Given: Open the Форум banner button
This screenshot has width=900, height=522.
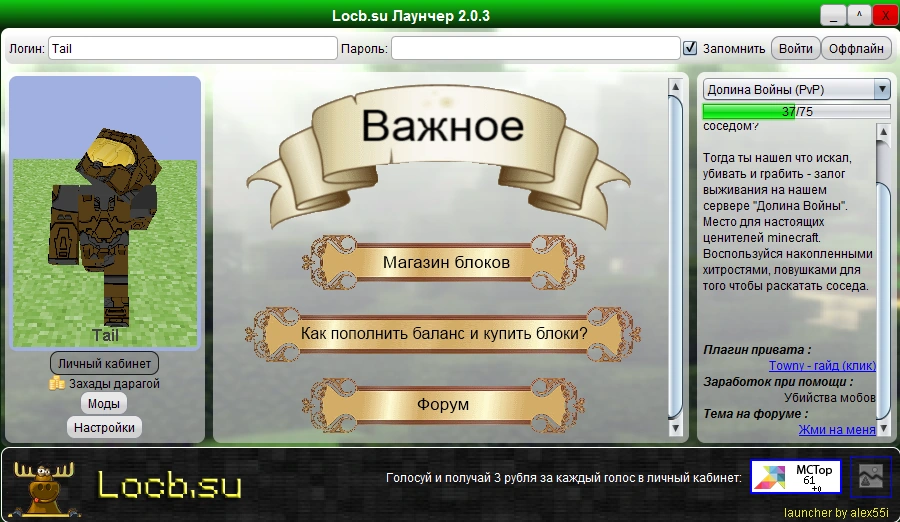Looking at the screenshot, I should [444, 405].
